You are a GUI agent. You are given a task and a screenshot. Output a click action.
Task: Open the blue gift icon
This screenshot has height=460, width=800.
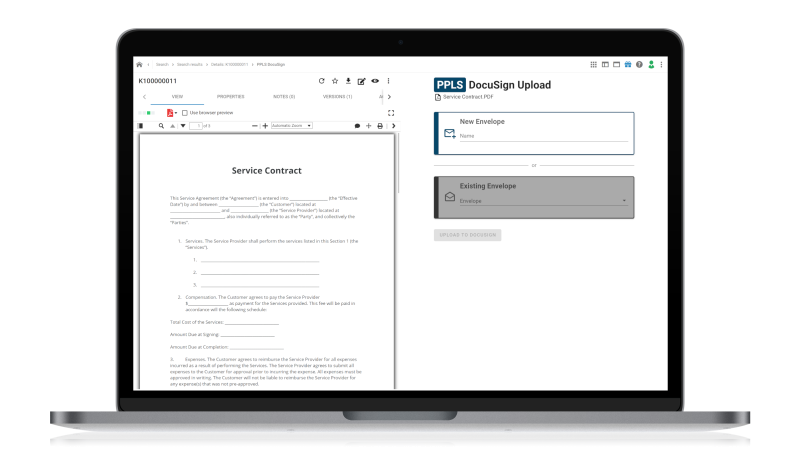628,65
